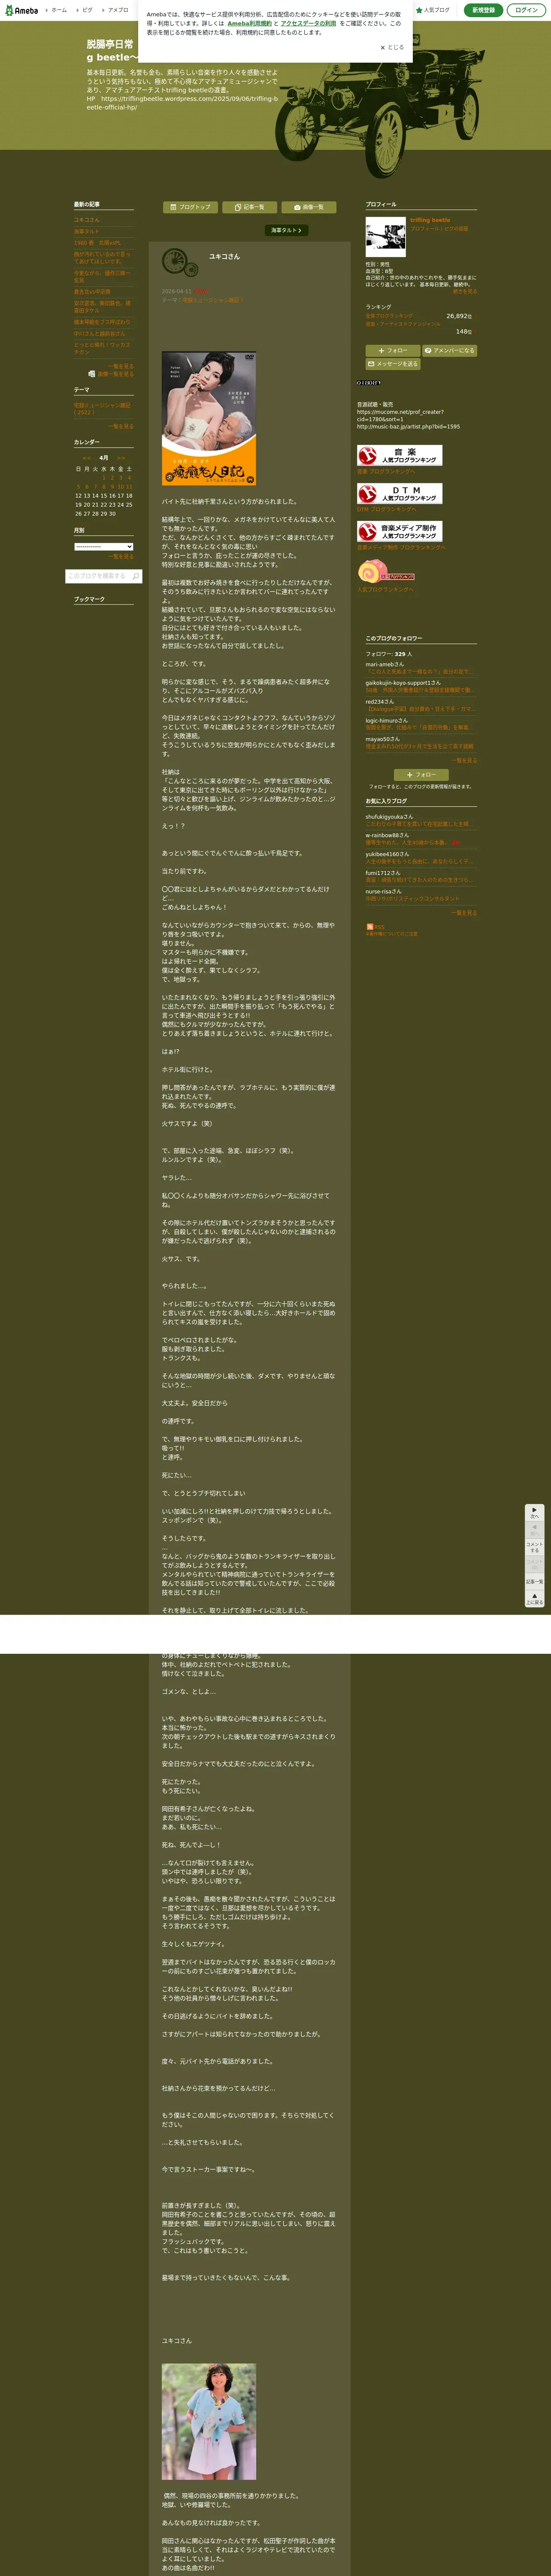Image resolution: width=551 pixels, height=2576 pixels.
Task: Go to next month in calendar
Action: (x=121, y=458)
